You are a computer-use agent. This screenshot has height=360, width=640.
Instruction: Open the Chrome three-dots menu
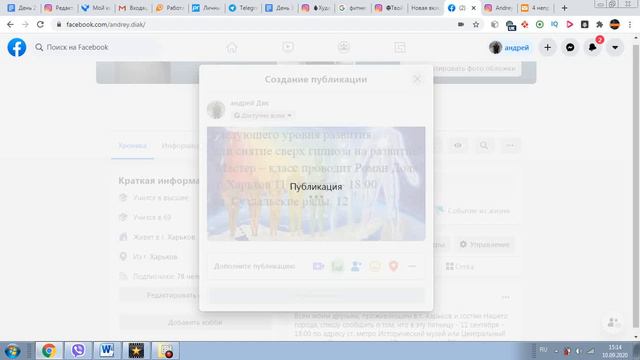(x=630, y=24)
